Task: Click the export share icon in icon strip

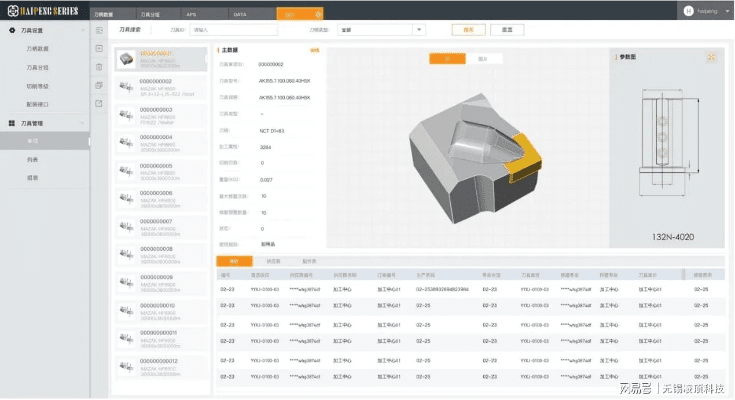Action: click(x=98, y=103)
